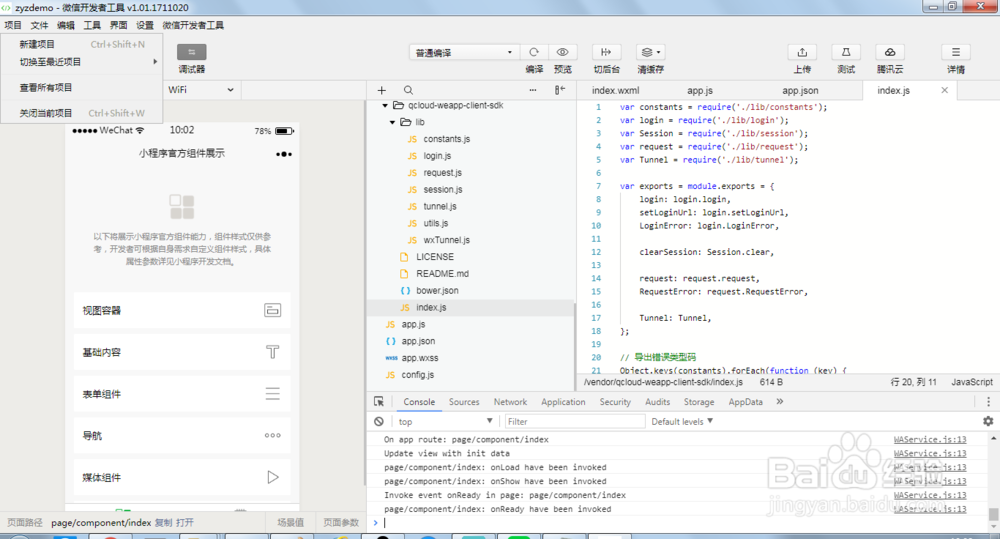Open the Edit menu (编辑)

click(x=66, y=25)
